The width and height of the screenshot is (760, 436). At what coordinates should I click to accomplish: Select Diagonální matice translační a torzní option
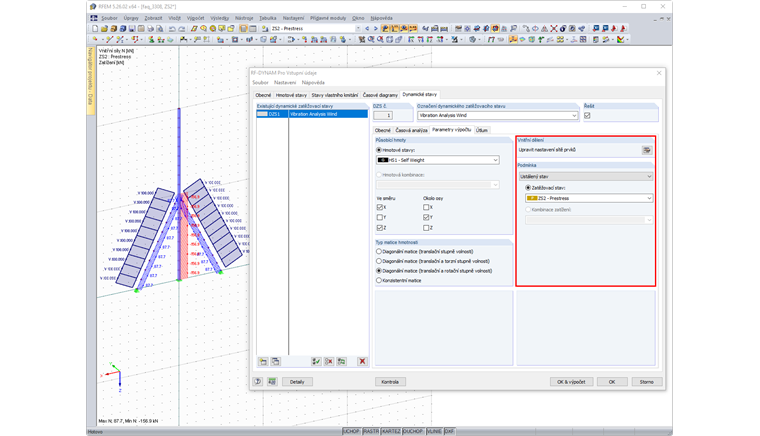click(x=379, y=261)
